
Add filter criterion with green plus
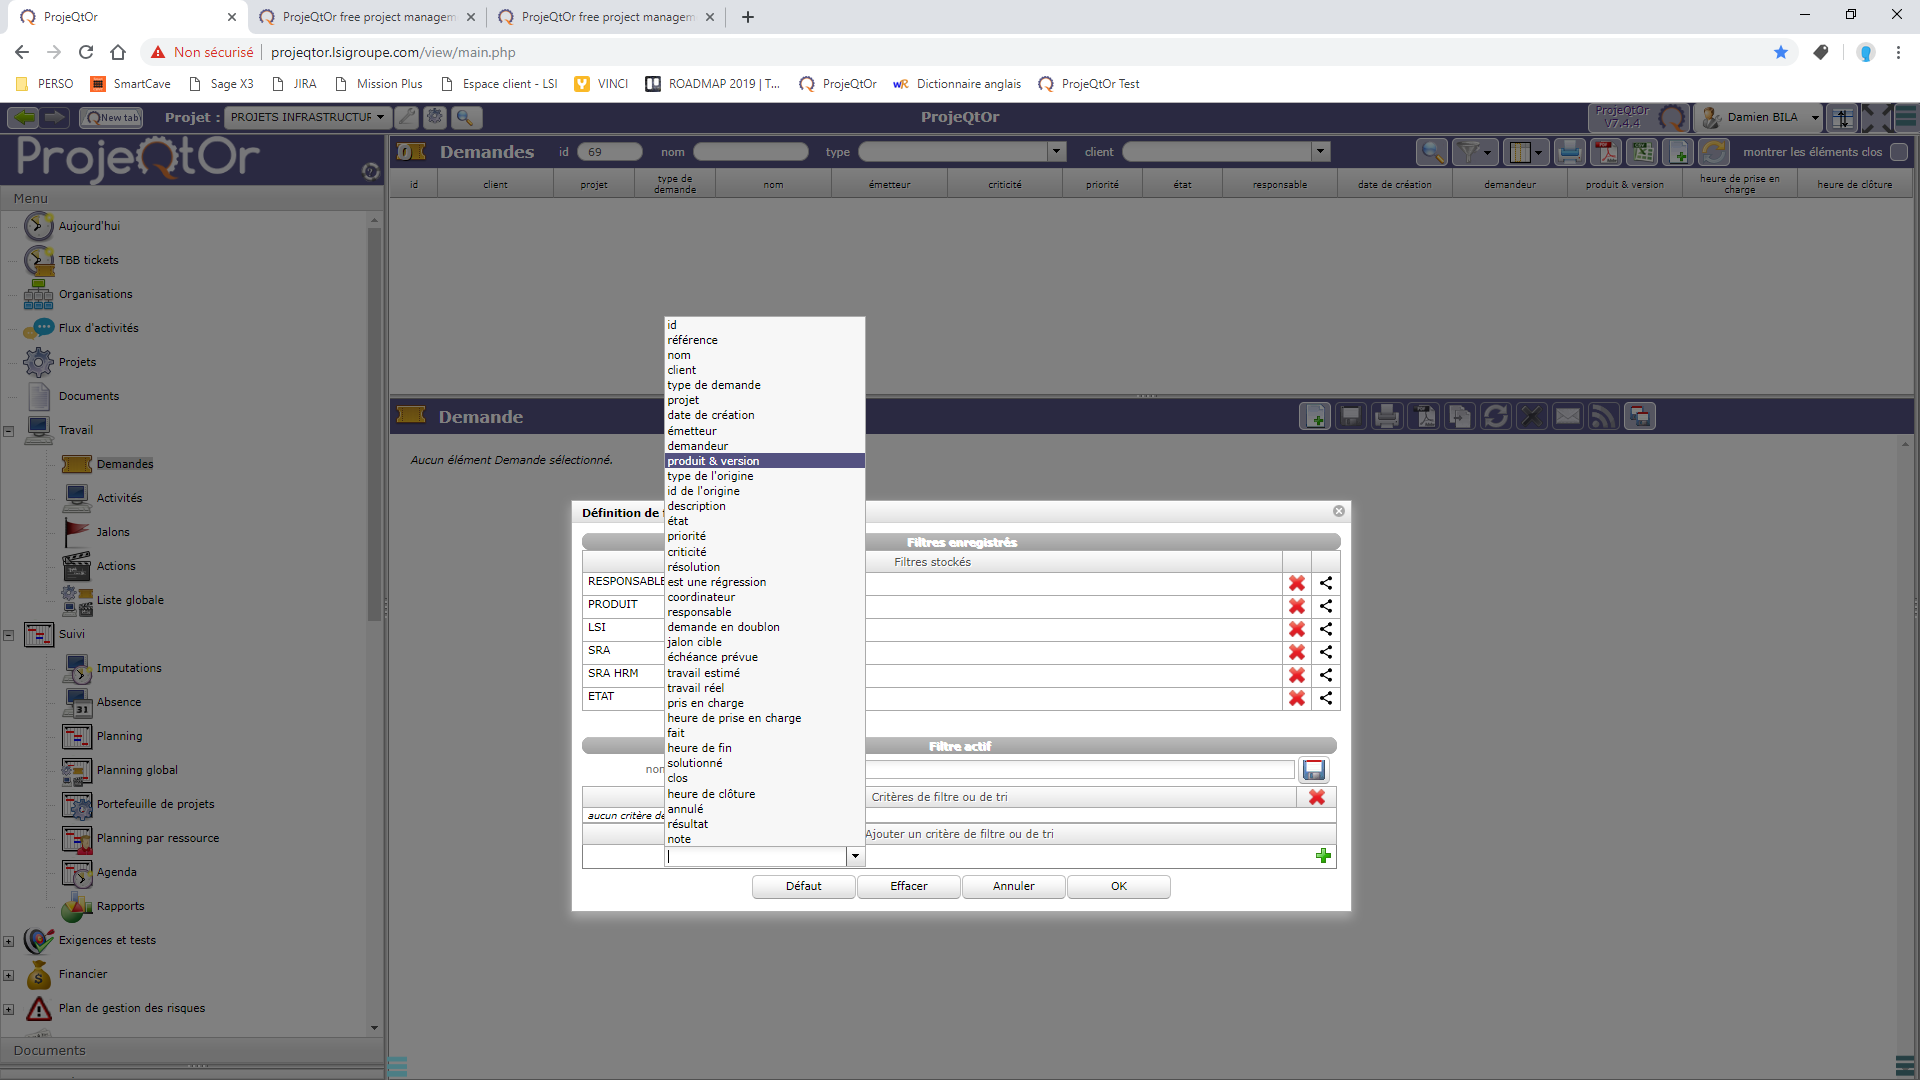tap(1323, 856)
